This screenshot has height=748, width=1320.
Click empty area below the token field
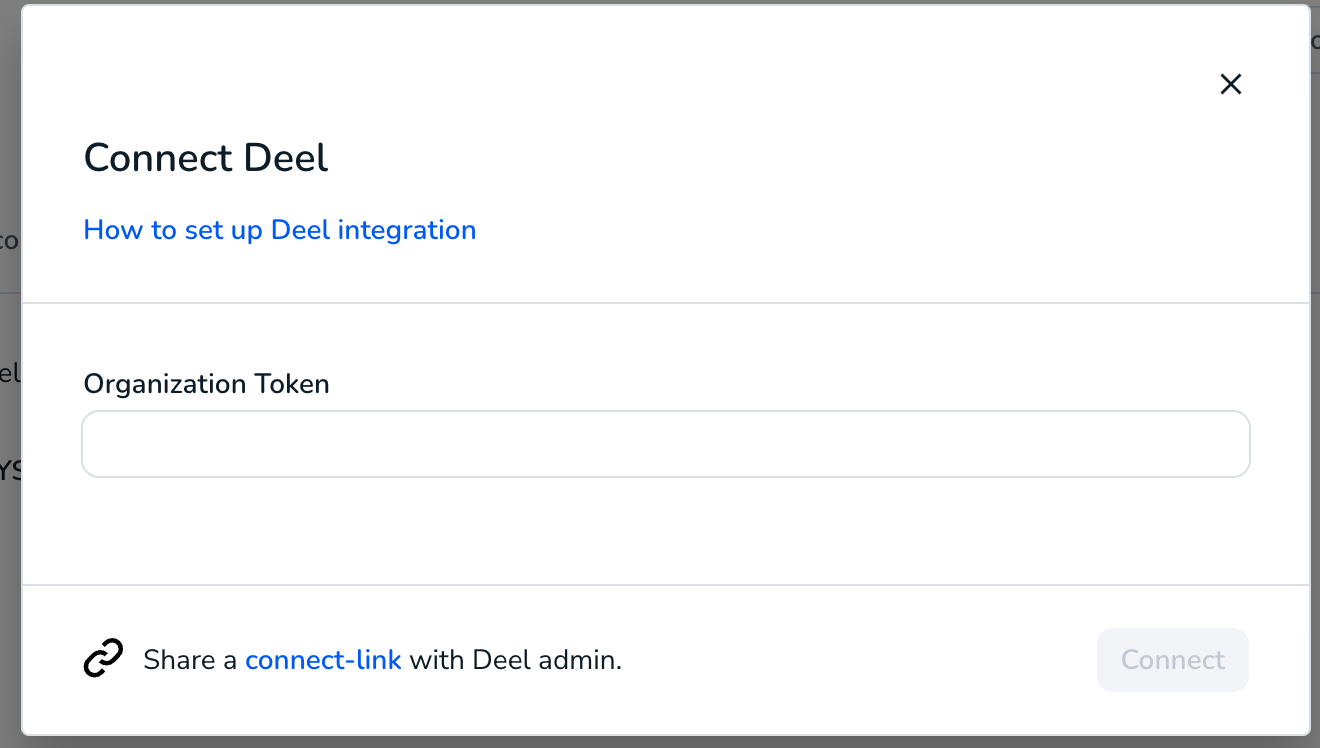pos(666,530)
